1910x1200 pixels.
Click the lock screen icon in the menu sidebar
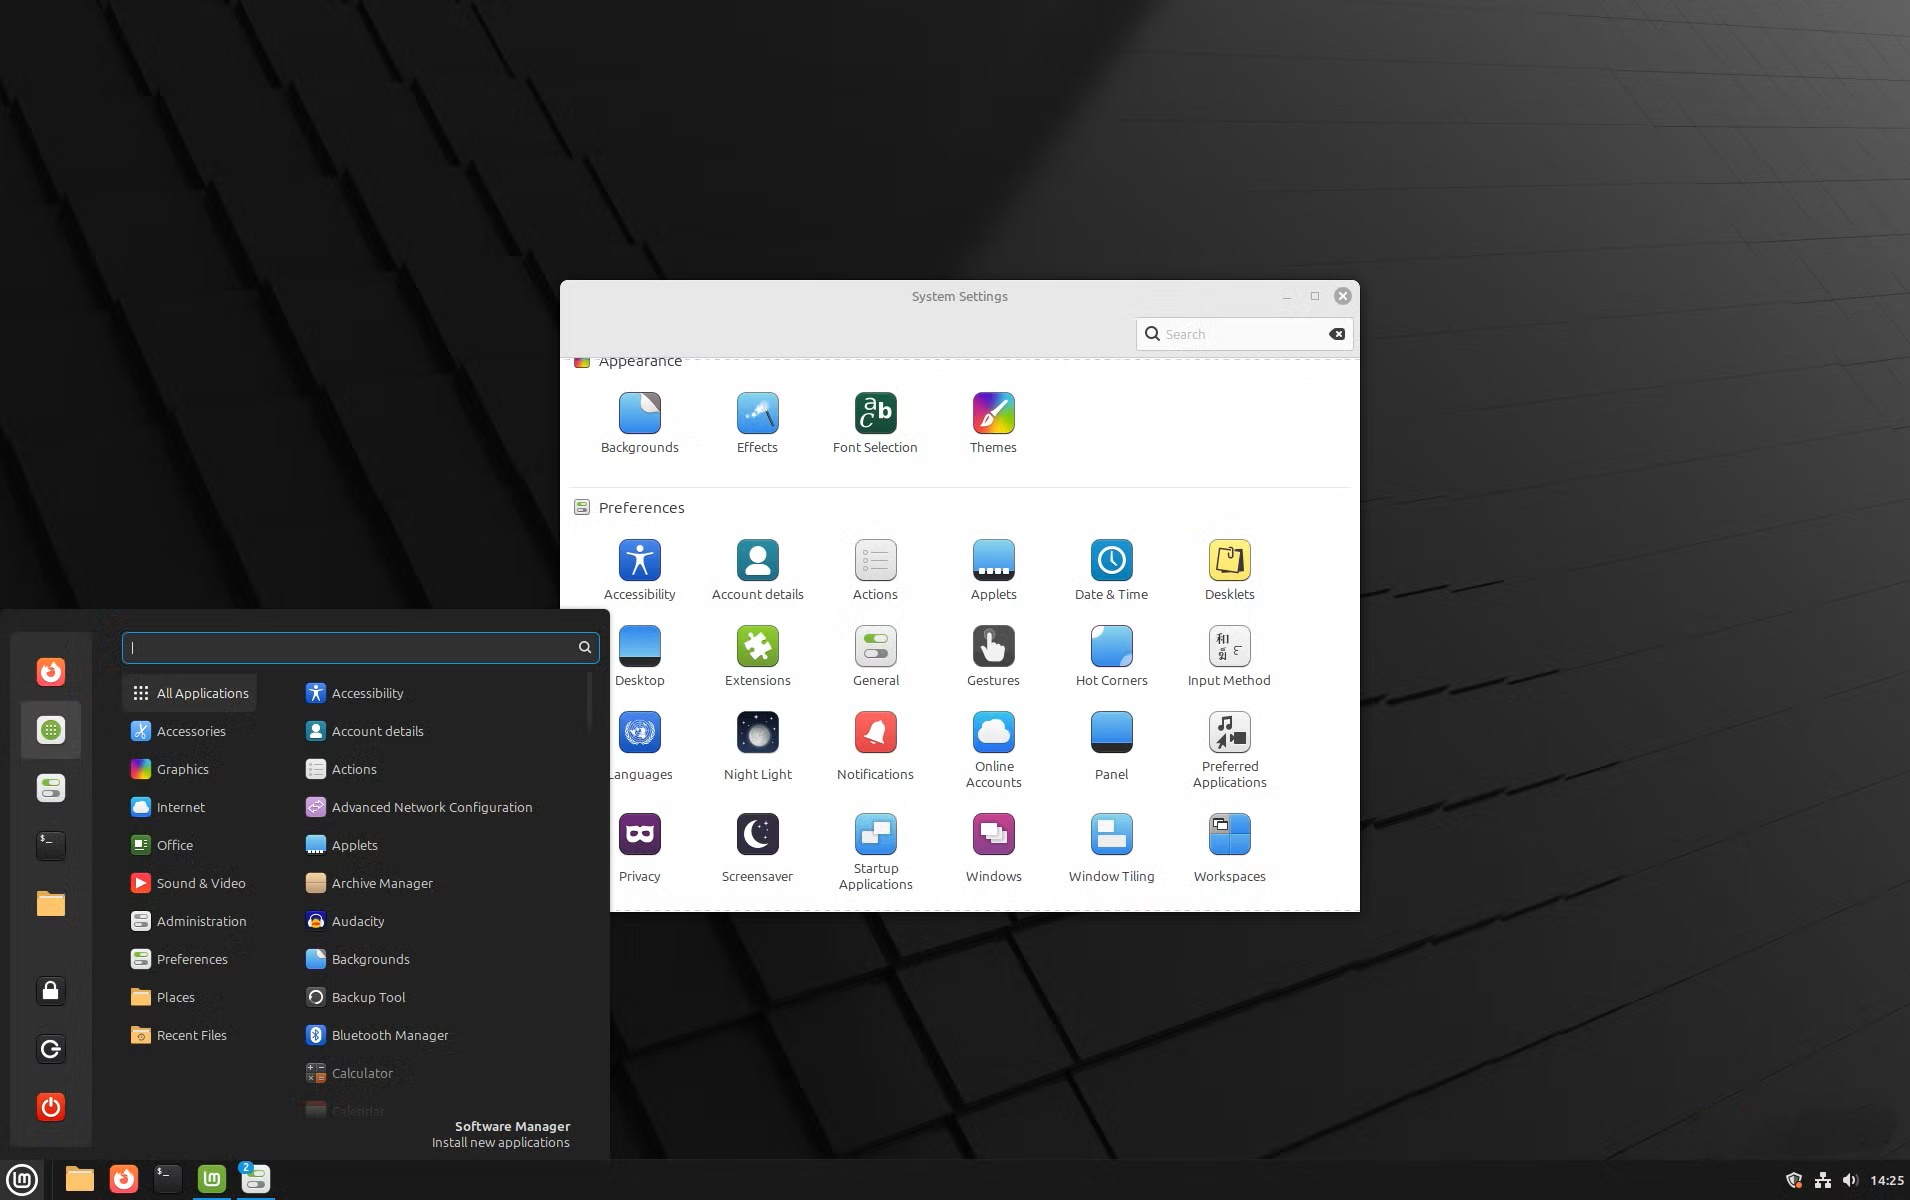point(50,990)
